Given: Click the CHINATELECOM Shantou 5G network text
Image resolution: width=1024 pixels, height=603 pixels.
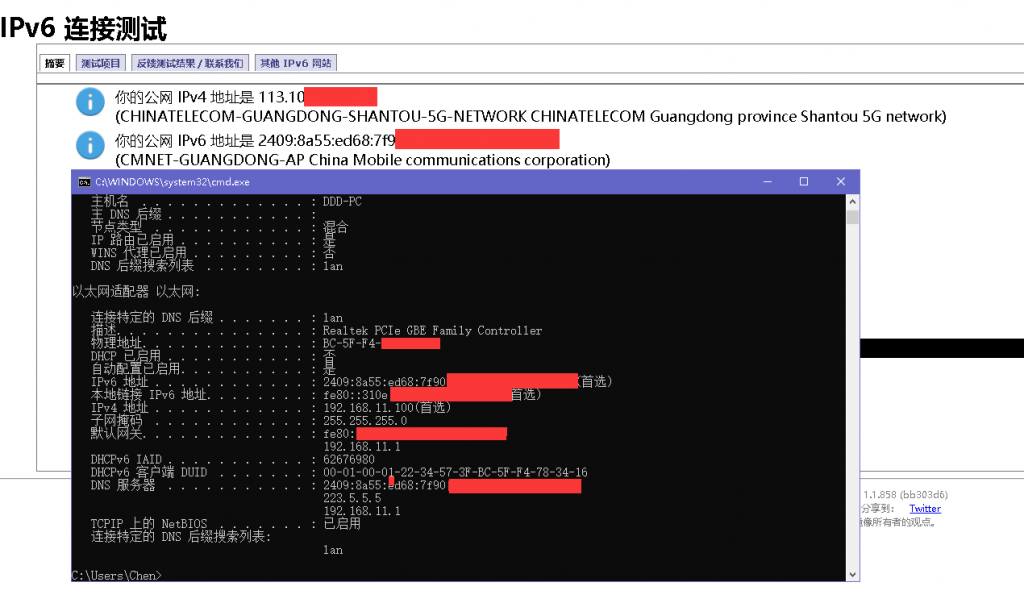Looking at the screenshot, I should click(x=530, y=117).
